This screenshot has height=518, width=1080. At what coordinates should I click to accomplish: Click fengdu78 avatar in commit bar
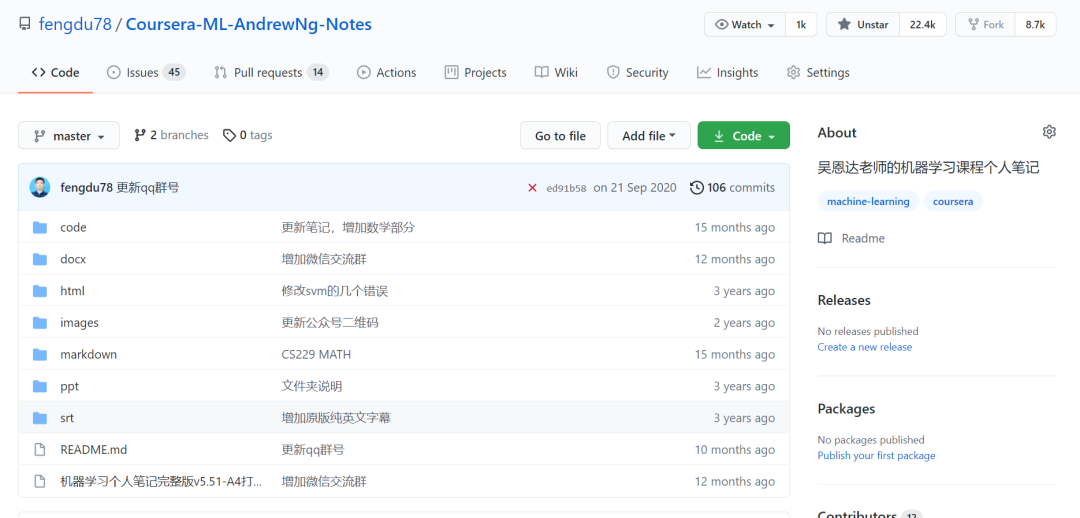point(40,187)
